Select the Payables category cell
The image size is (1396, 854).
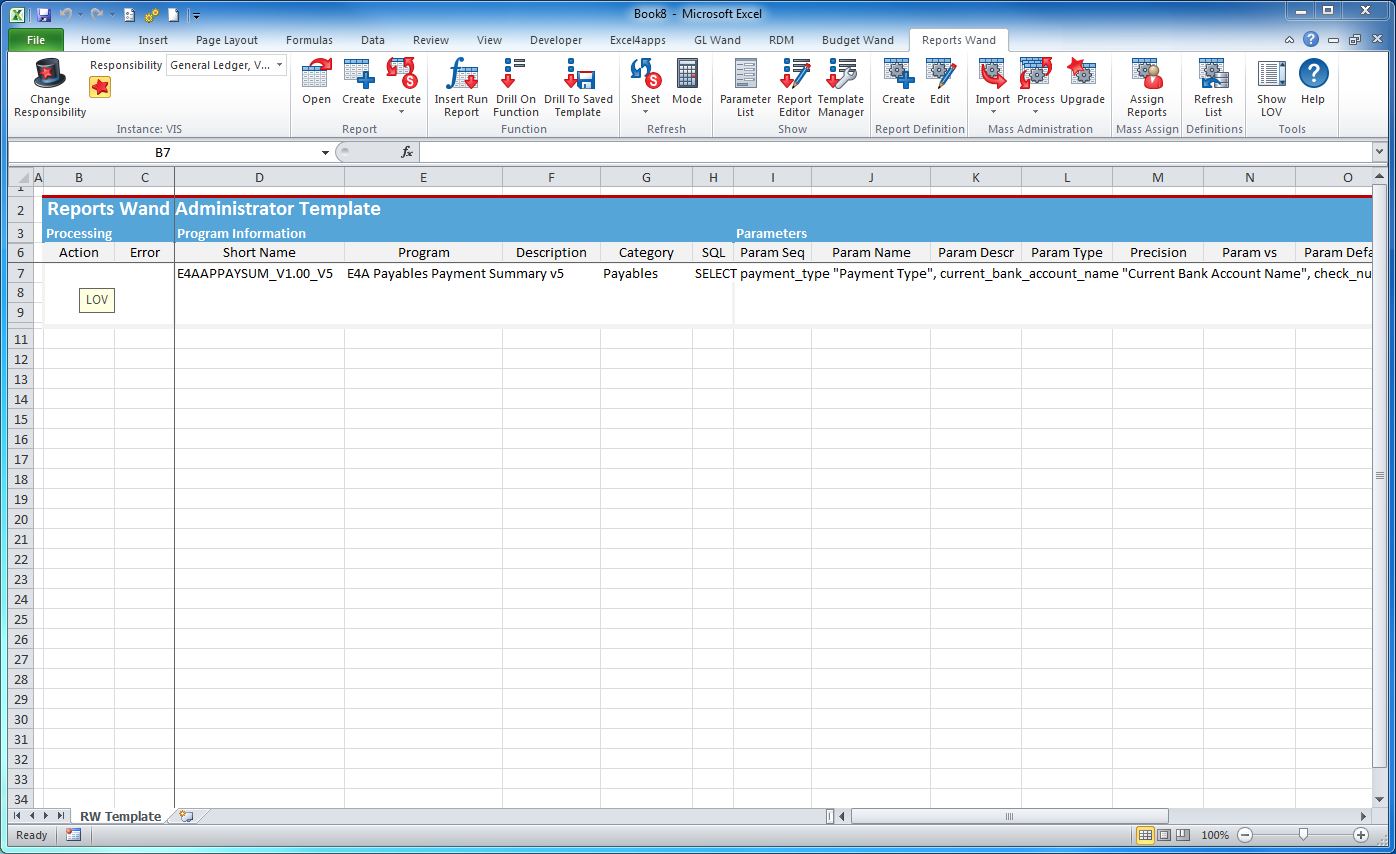pos(646,273)
